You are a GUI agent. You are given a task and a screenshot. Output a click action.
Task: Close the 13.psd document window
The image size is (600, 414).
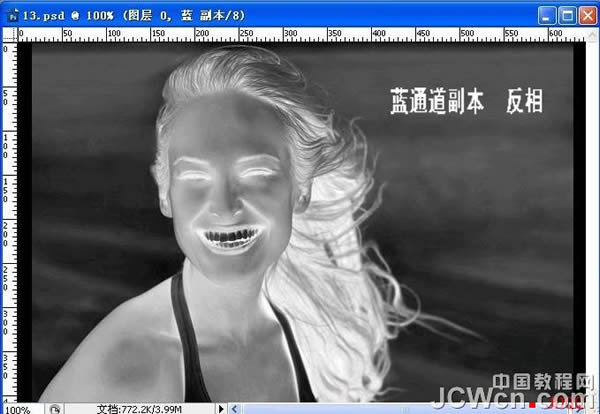[588, 16]
